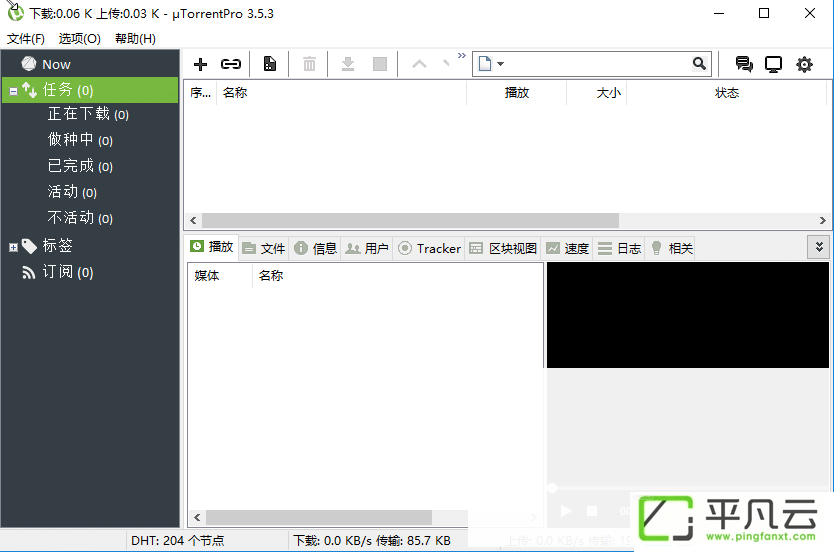Switch to the Tracker tab
Viewport: 834px width, 552px height.
(429, 248)
